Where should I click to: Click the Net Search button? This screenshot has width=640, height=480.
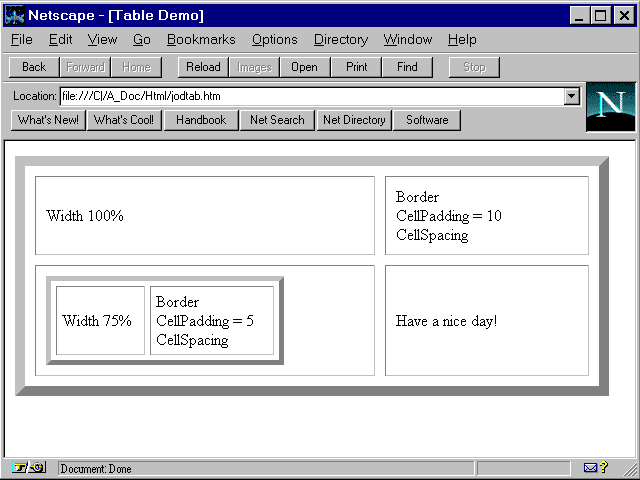coord(277,120)
